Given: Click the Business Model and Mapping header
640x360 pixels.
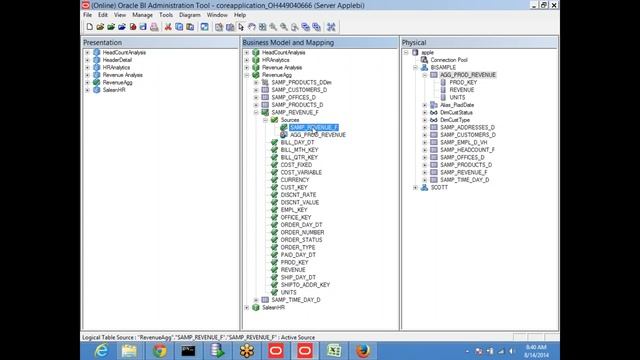Looking at the screenshot, I should click(x=320, y=42).
